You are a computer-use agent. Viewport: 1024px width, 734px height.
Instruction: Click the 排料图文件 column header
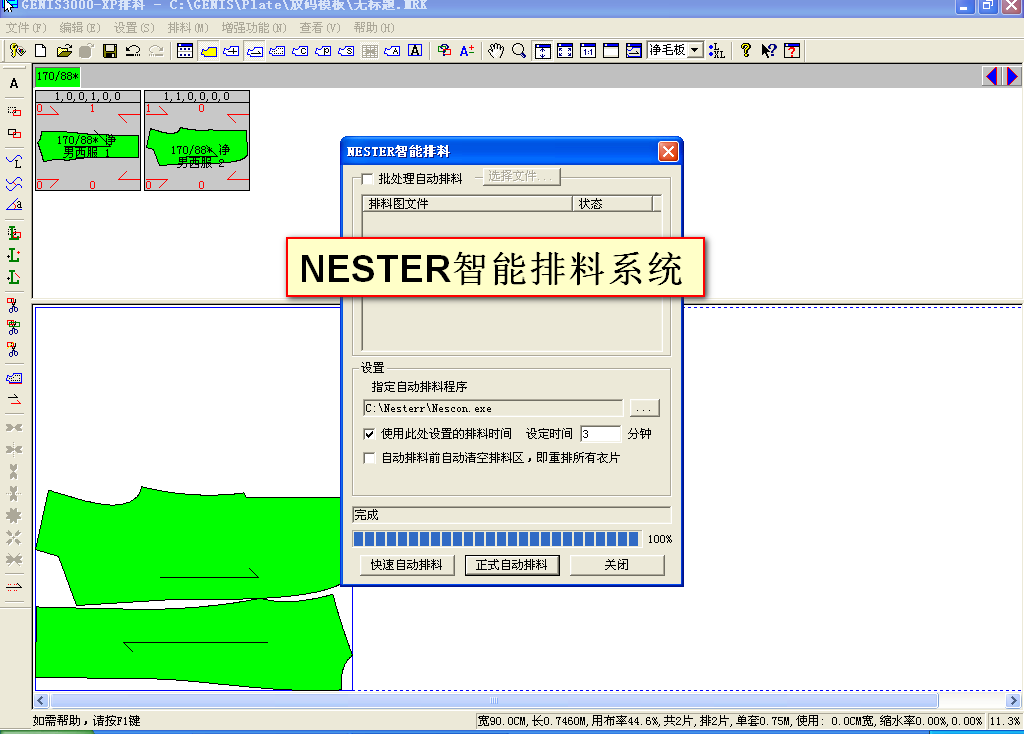[467, 204]
